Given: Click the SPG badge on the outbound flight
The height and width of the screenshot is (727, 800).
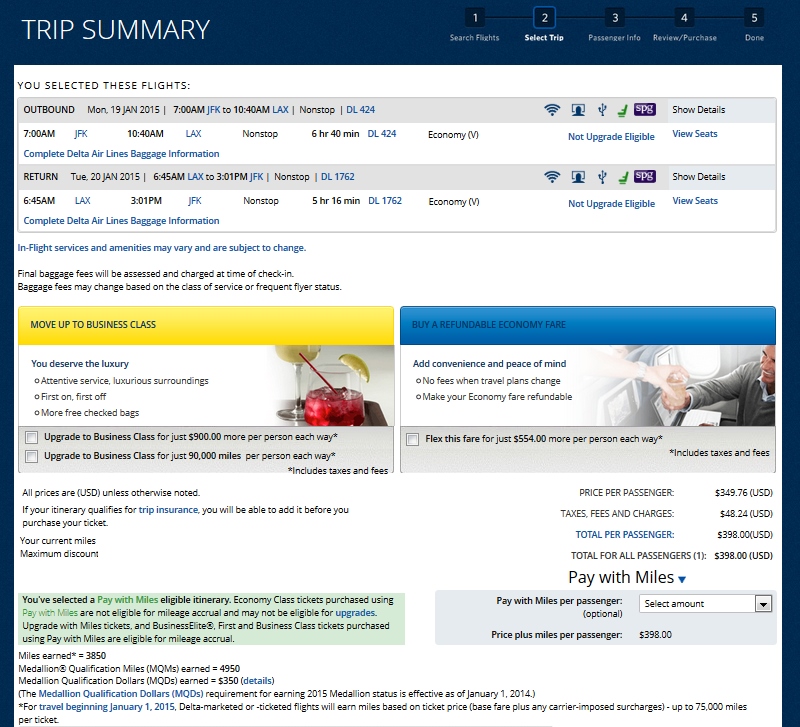Looking at the screenshot, I should point(645,110).
